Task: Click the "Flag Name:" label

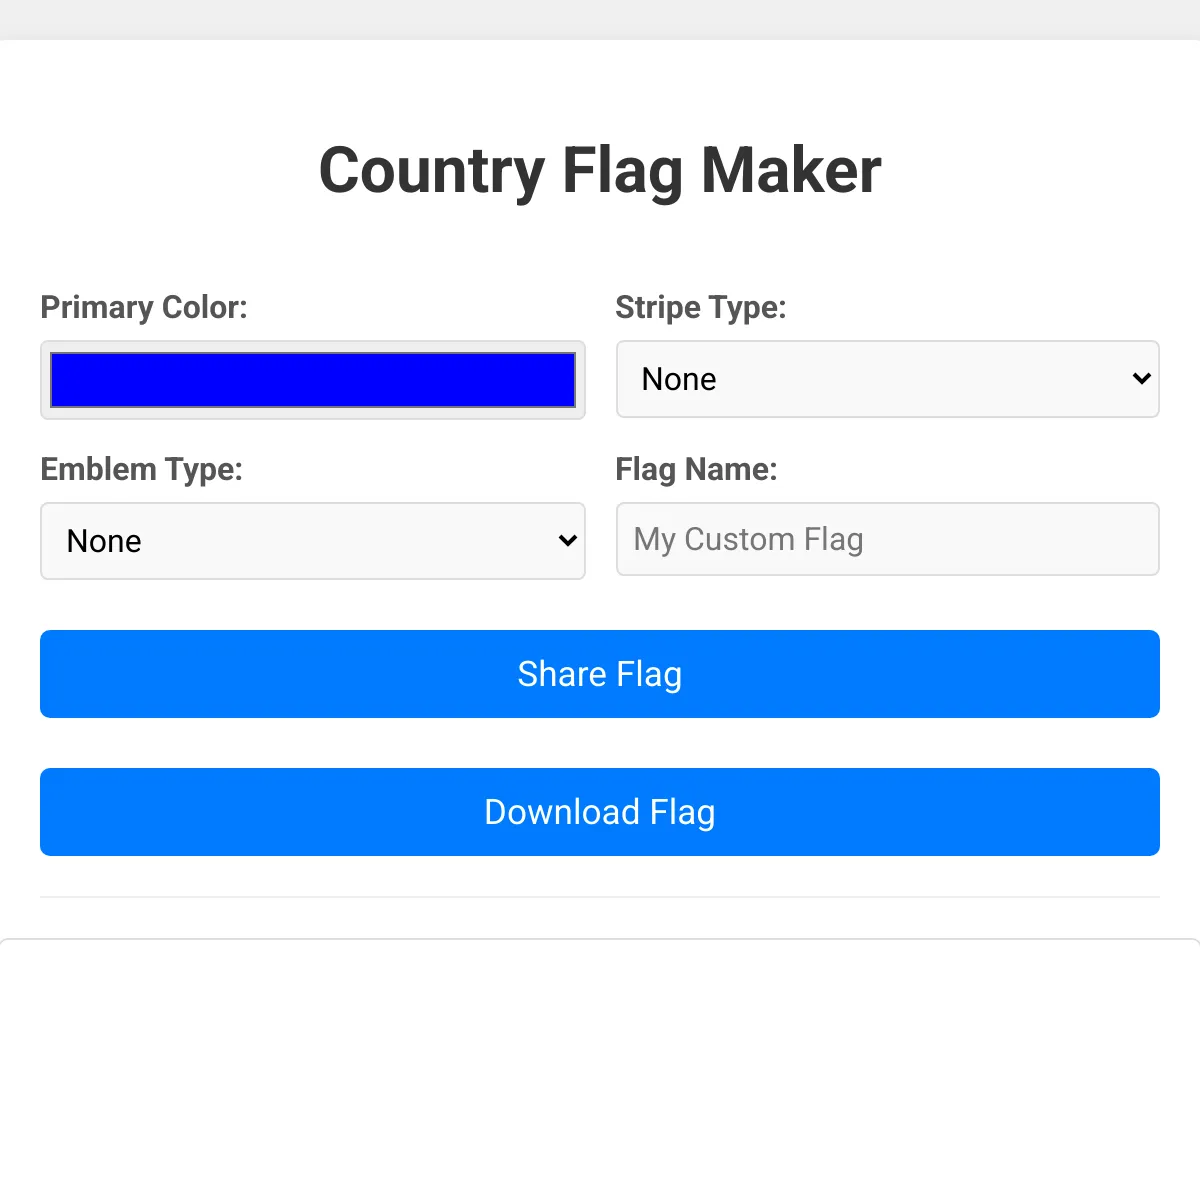Action: tap(696, 469)
